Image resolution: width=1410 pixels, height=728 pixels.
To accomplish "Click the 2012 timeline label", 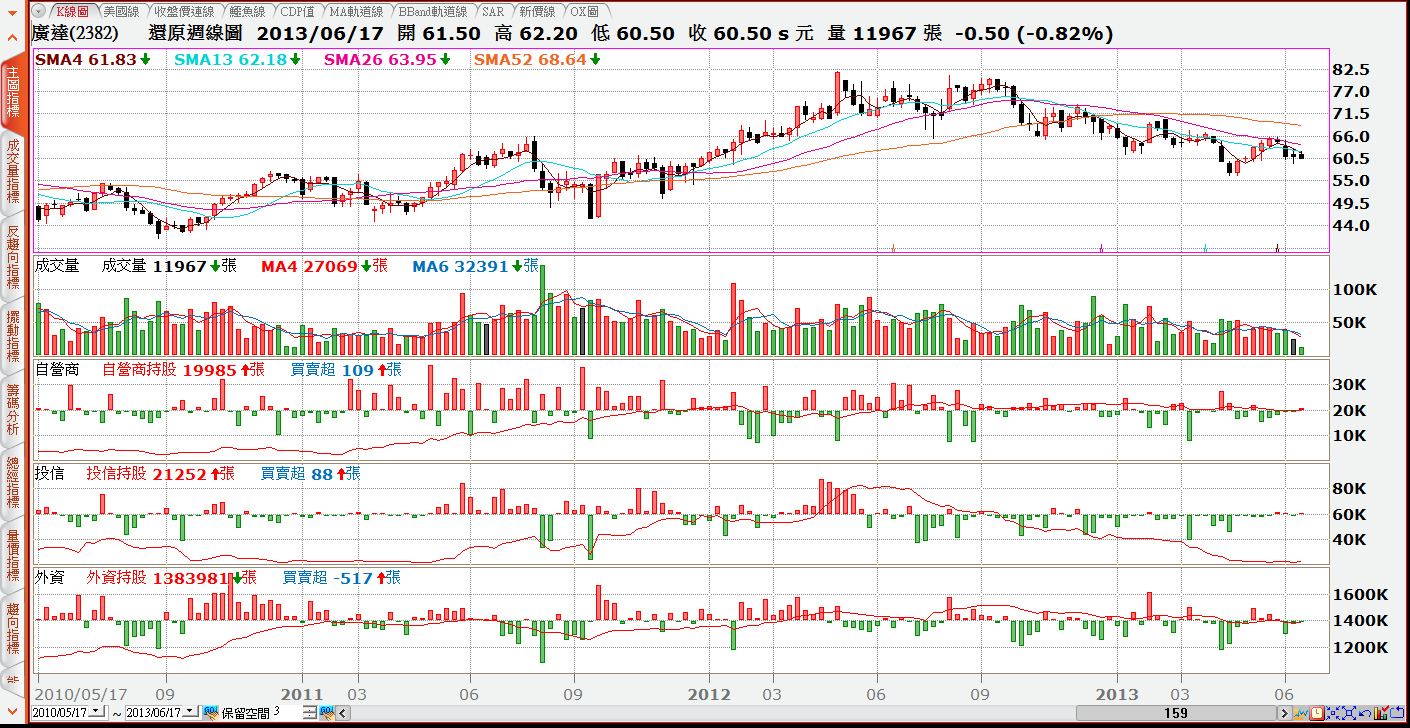I will click(711, 694).
